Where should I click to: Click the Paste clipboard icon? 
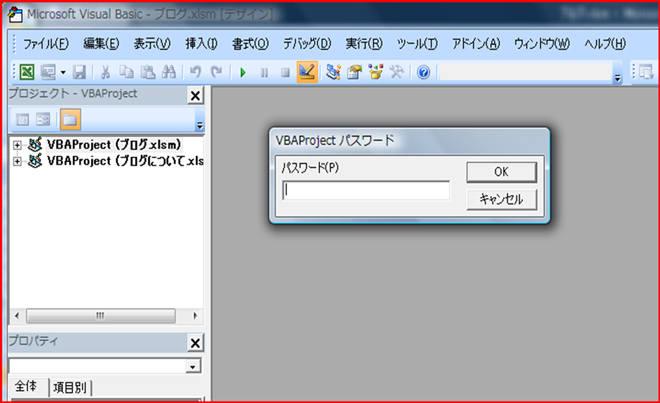pos(148,72)
